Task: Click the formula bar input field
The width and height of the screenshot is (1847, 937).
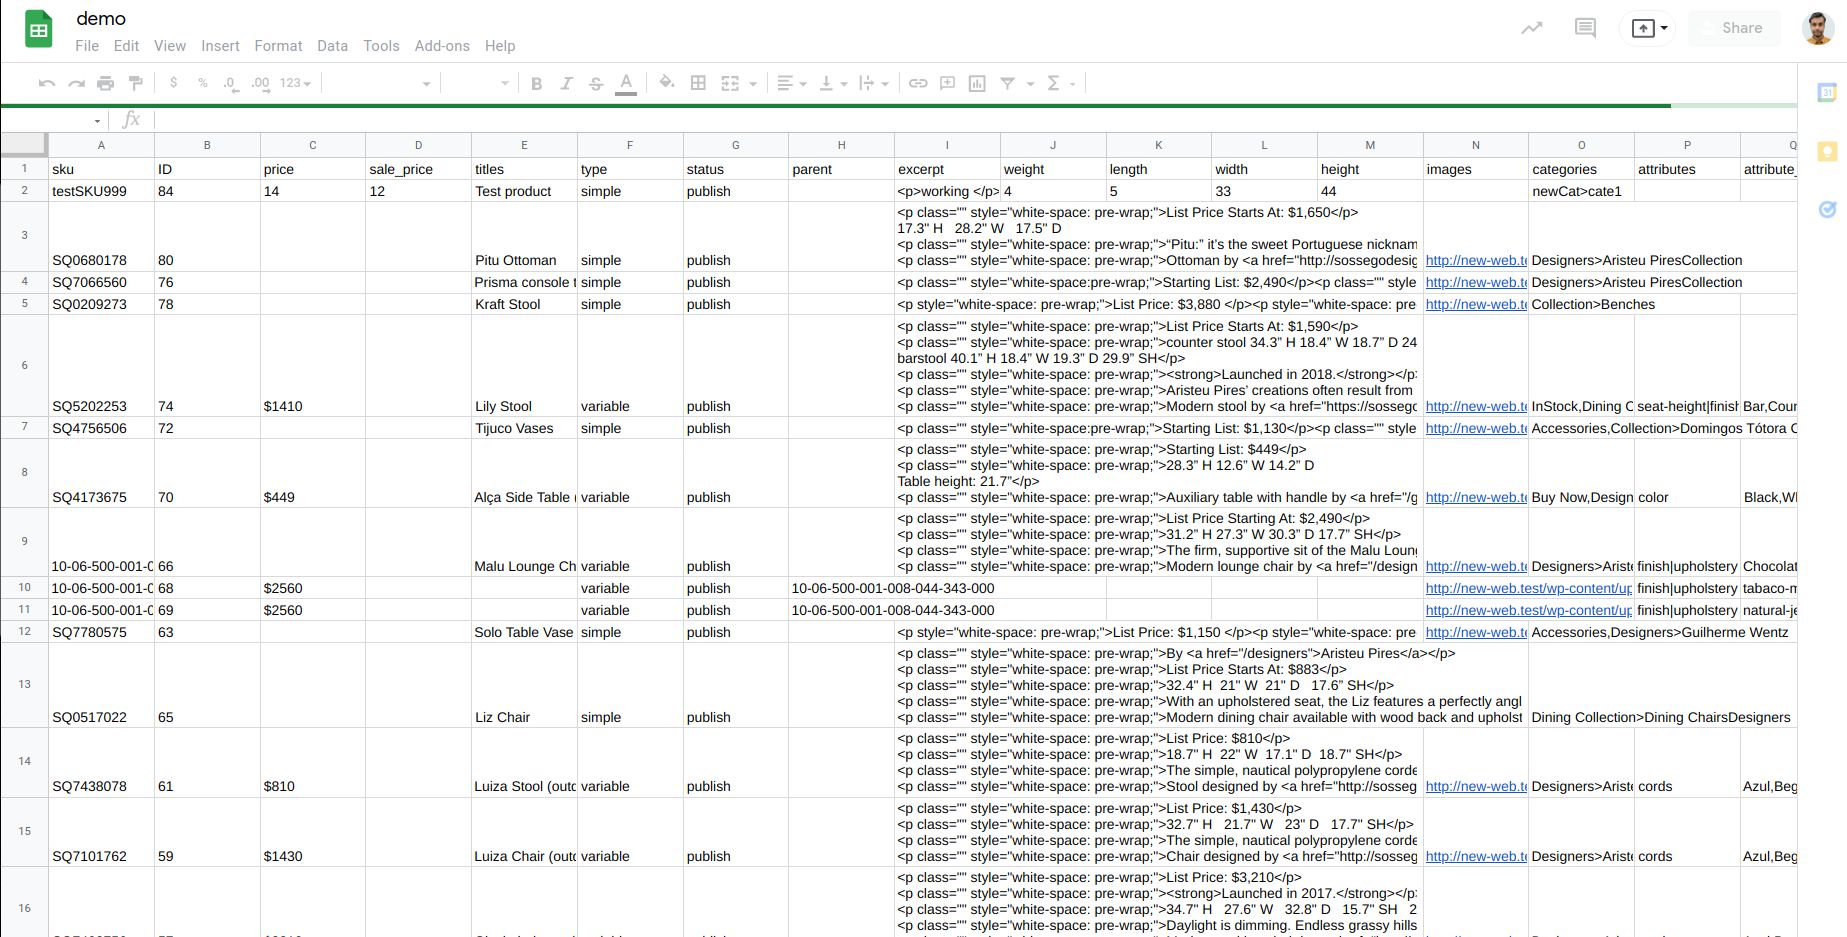Action: (x=900, y=120)
